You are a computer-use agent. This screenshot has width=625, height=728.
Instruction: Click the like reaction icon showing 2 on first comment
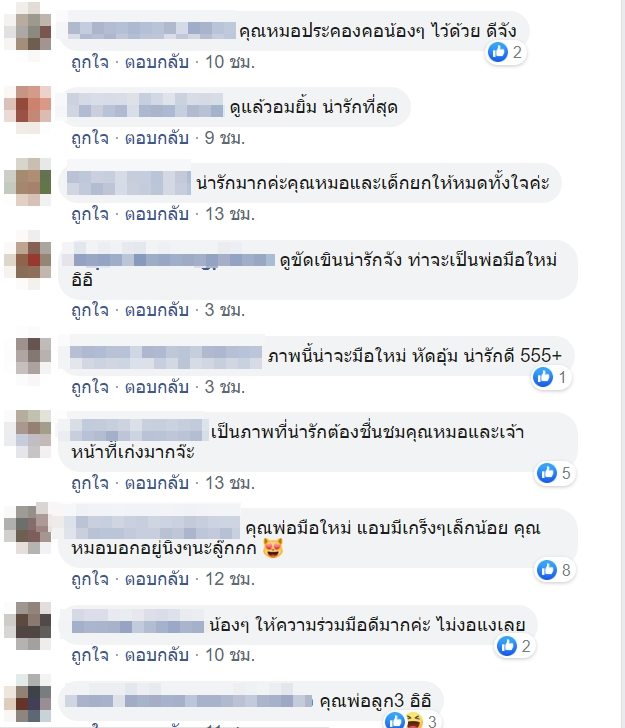point(506,52)
